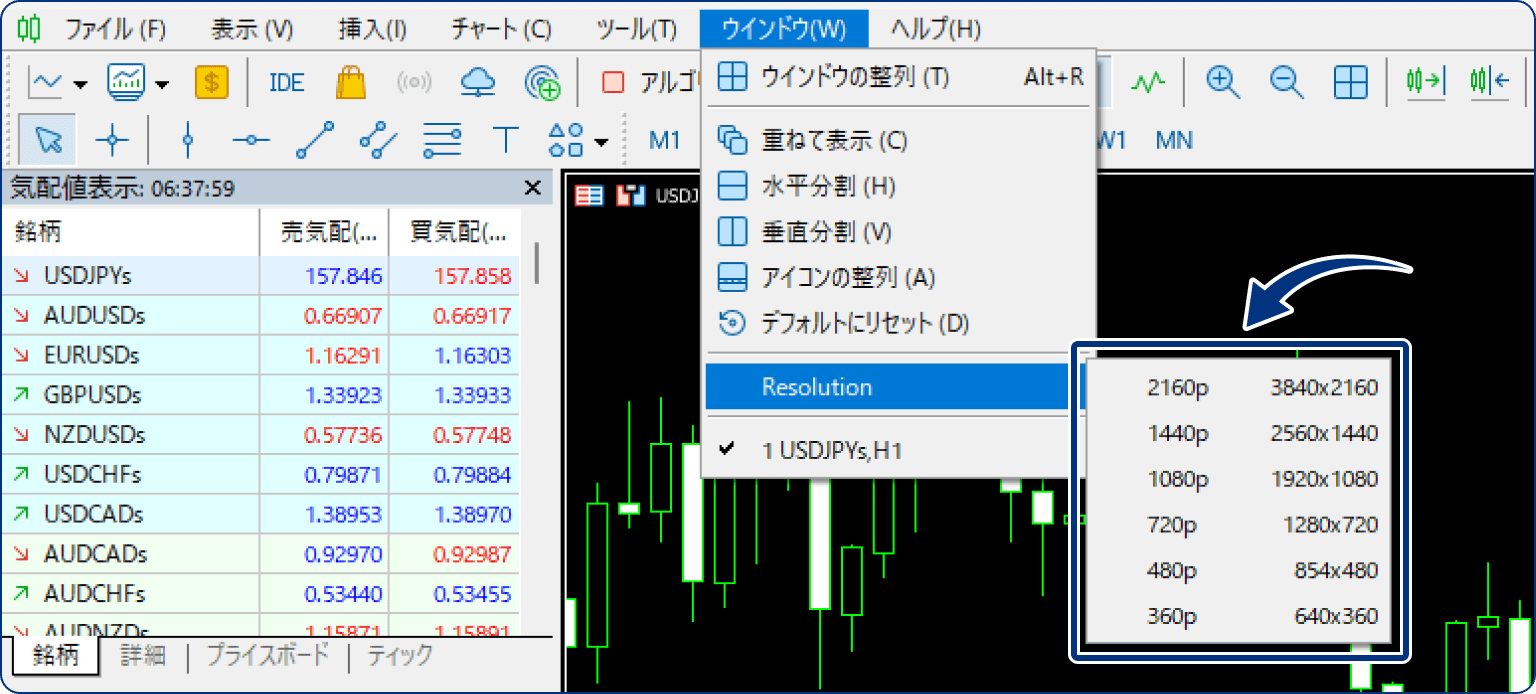Viewport: 1536px width, 694px height.
Task: Open the line chart type dropdown arrow
Action: (81, 83)
